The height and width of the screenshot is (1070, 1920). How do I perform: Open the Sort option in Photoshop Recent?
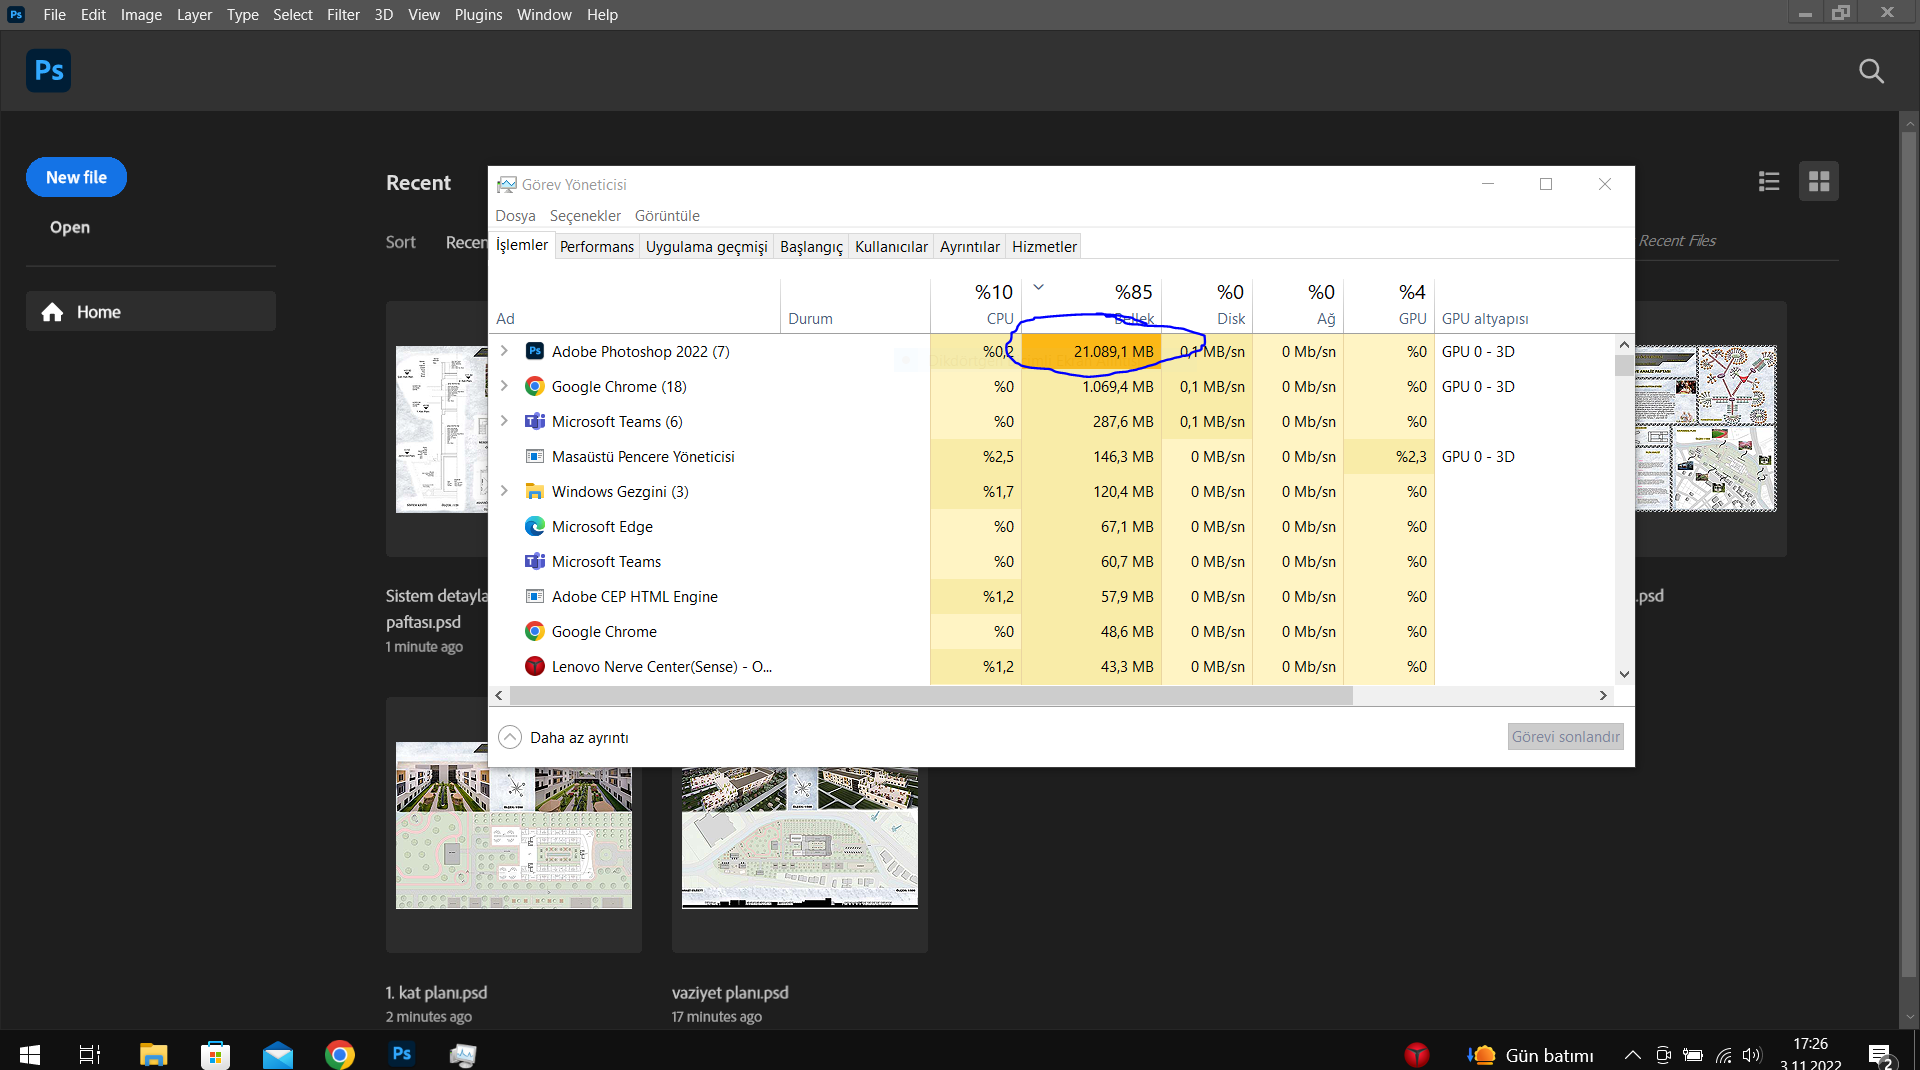pos(400,242)
